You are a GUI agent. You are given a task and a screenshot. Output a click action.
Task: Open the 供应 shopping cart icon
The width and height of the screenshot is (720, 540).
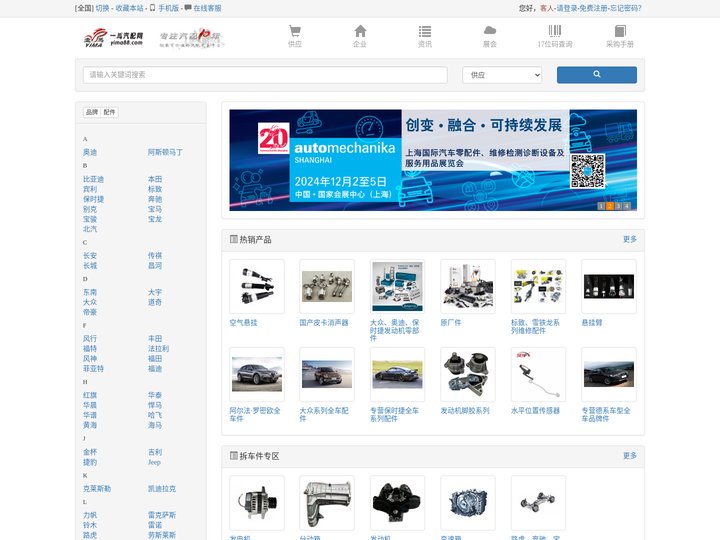pos(295,31)
